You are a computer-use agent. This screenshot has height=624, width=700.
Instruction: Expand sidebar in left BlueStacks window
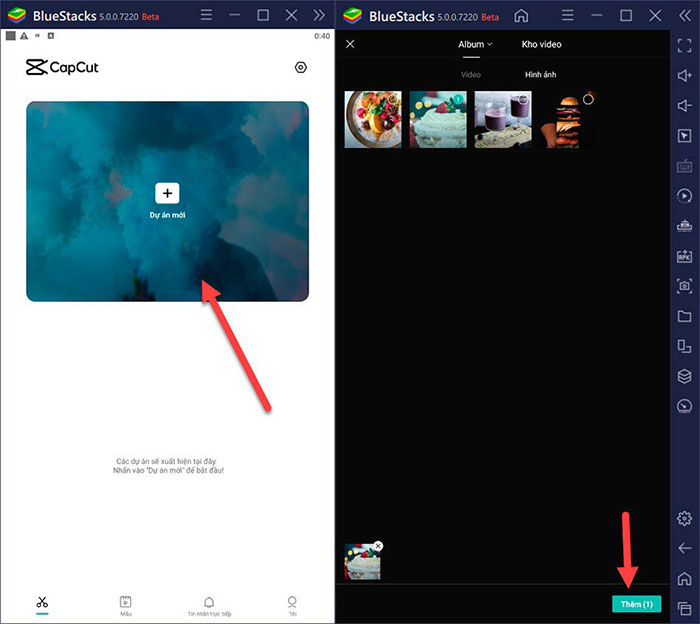coord(319,15)
